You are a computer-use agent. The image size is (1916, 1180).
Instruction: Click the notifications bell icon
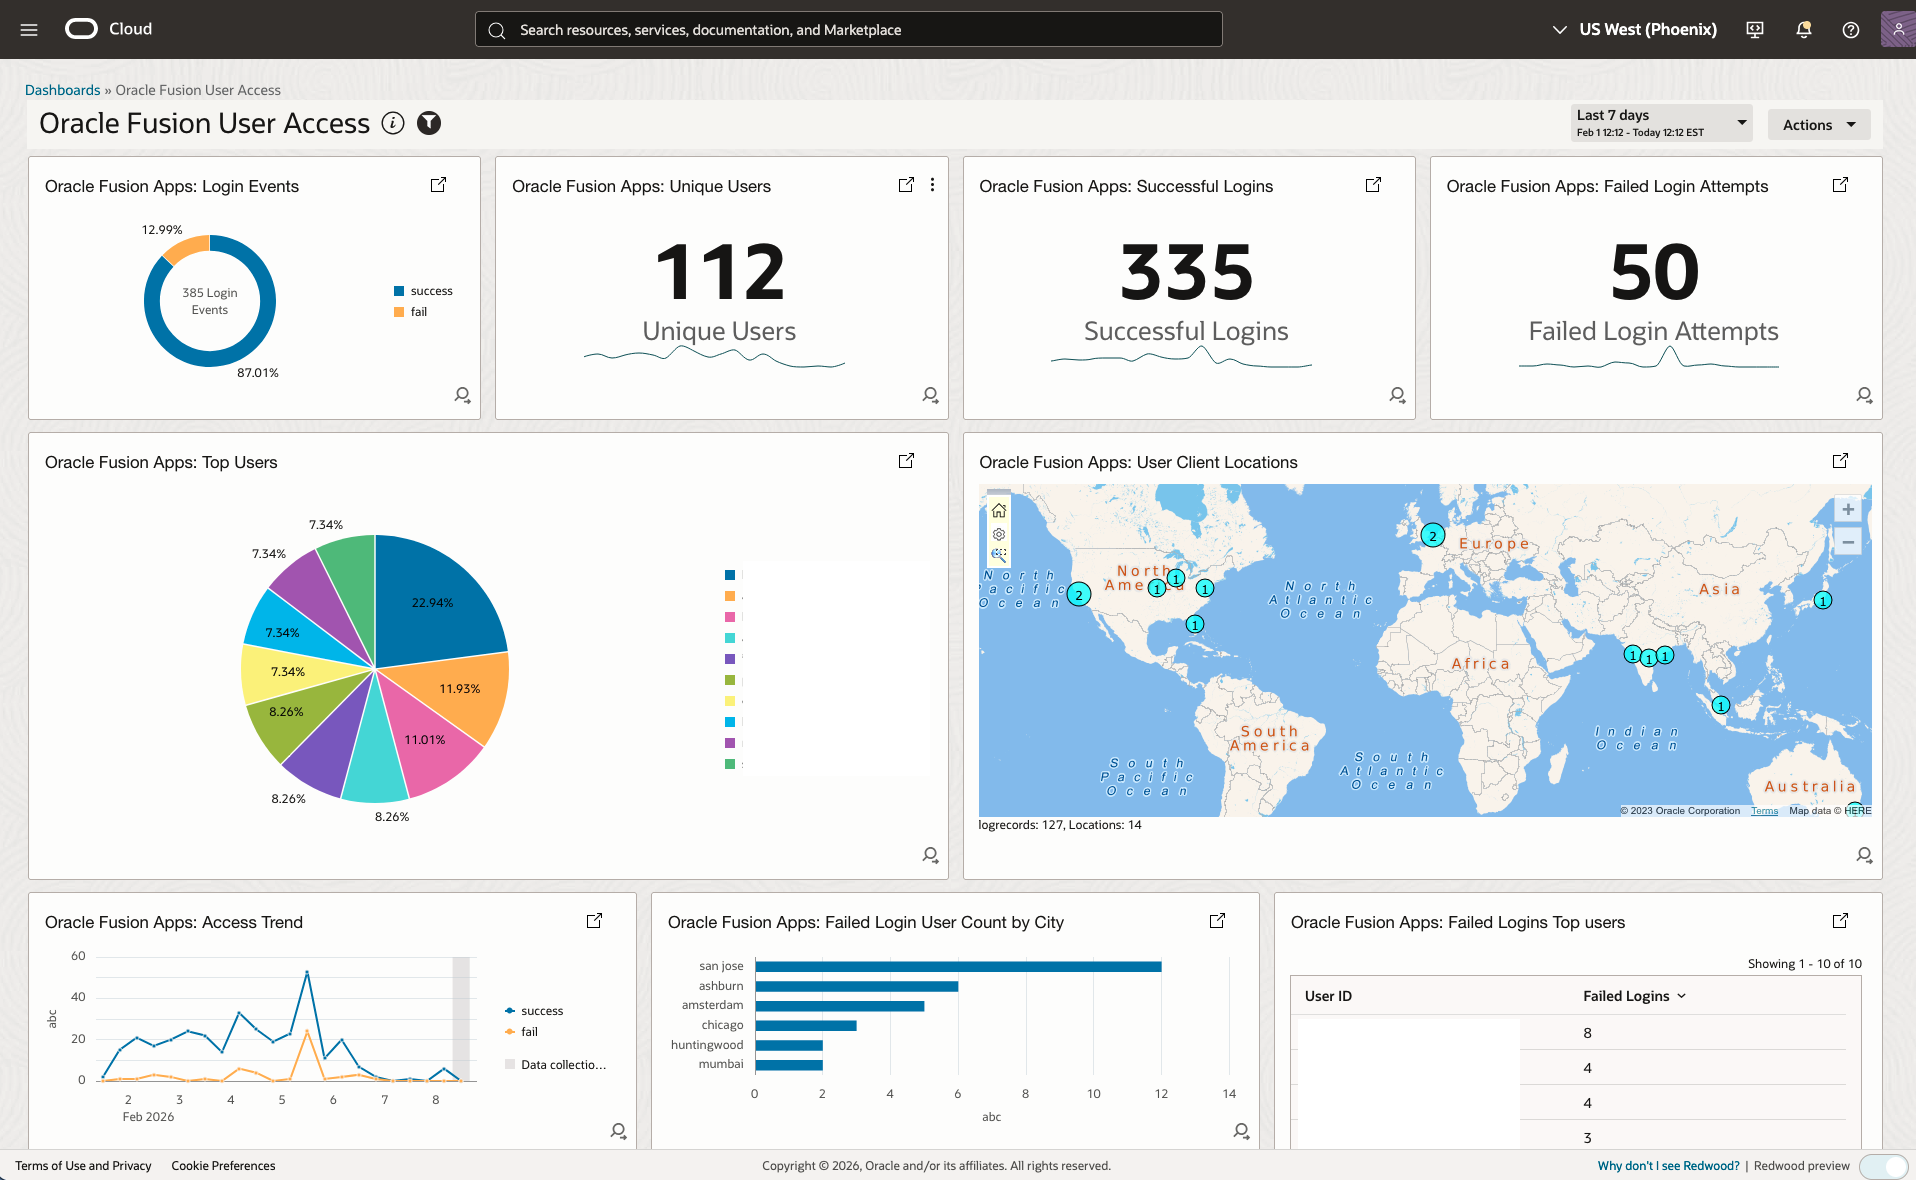(x=1803, y=29)
